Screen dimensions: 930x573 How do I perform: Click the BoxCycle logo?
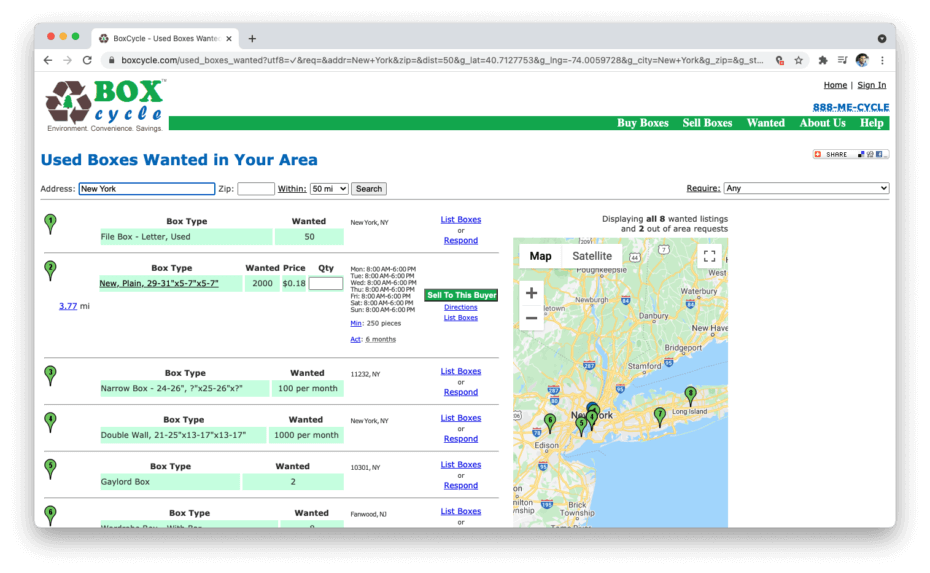tap(105, 106)
